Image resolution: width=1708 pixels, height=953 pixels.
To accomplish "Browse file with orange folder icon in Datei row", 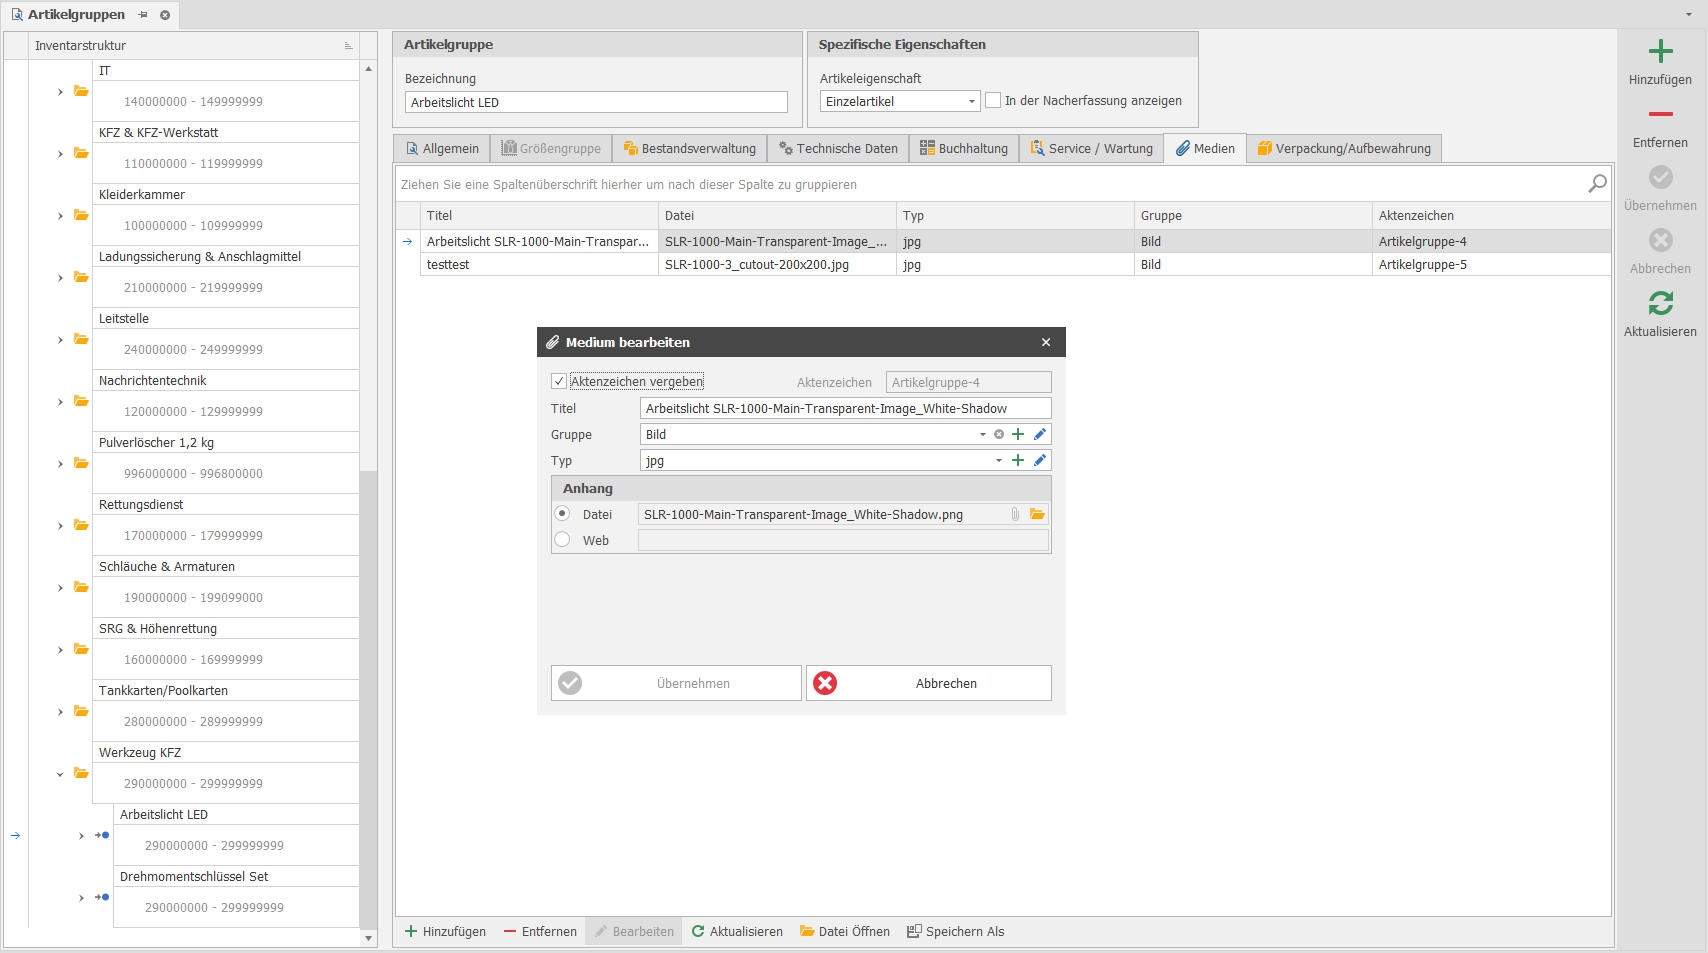I will point(1037,514).
